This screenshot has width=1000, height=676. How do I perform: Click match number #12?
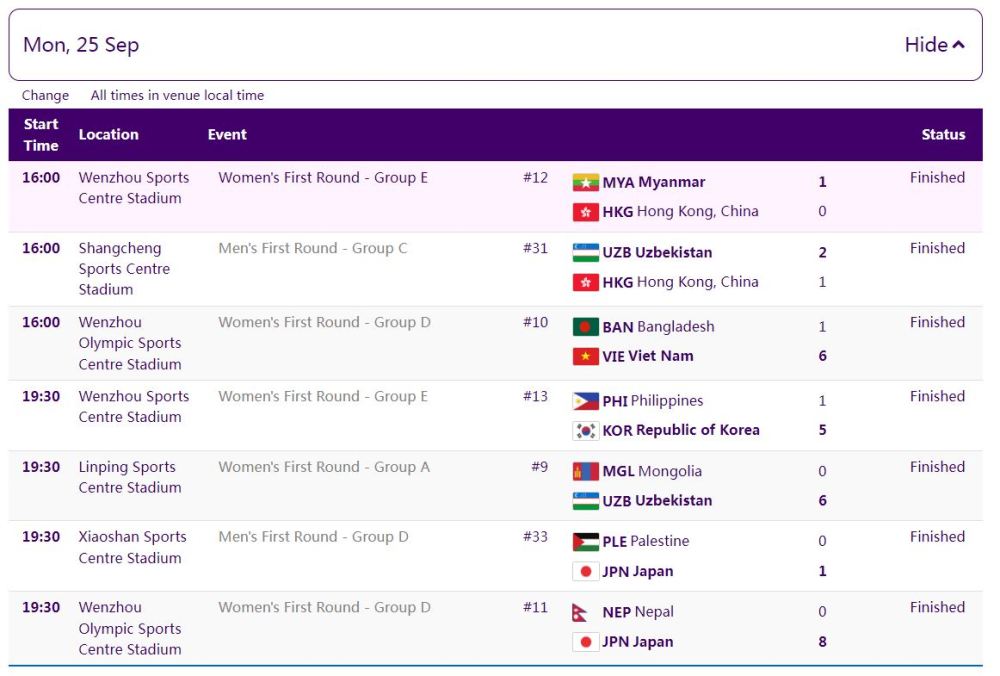click(x=535, y=178)
